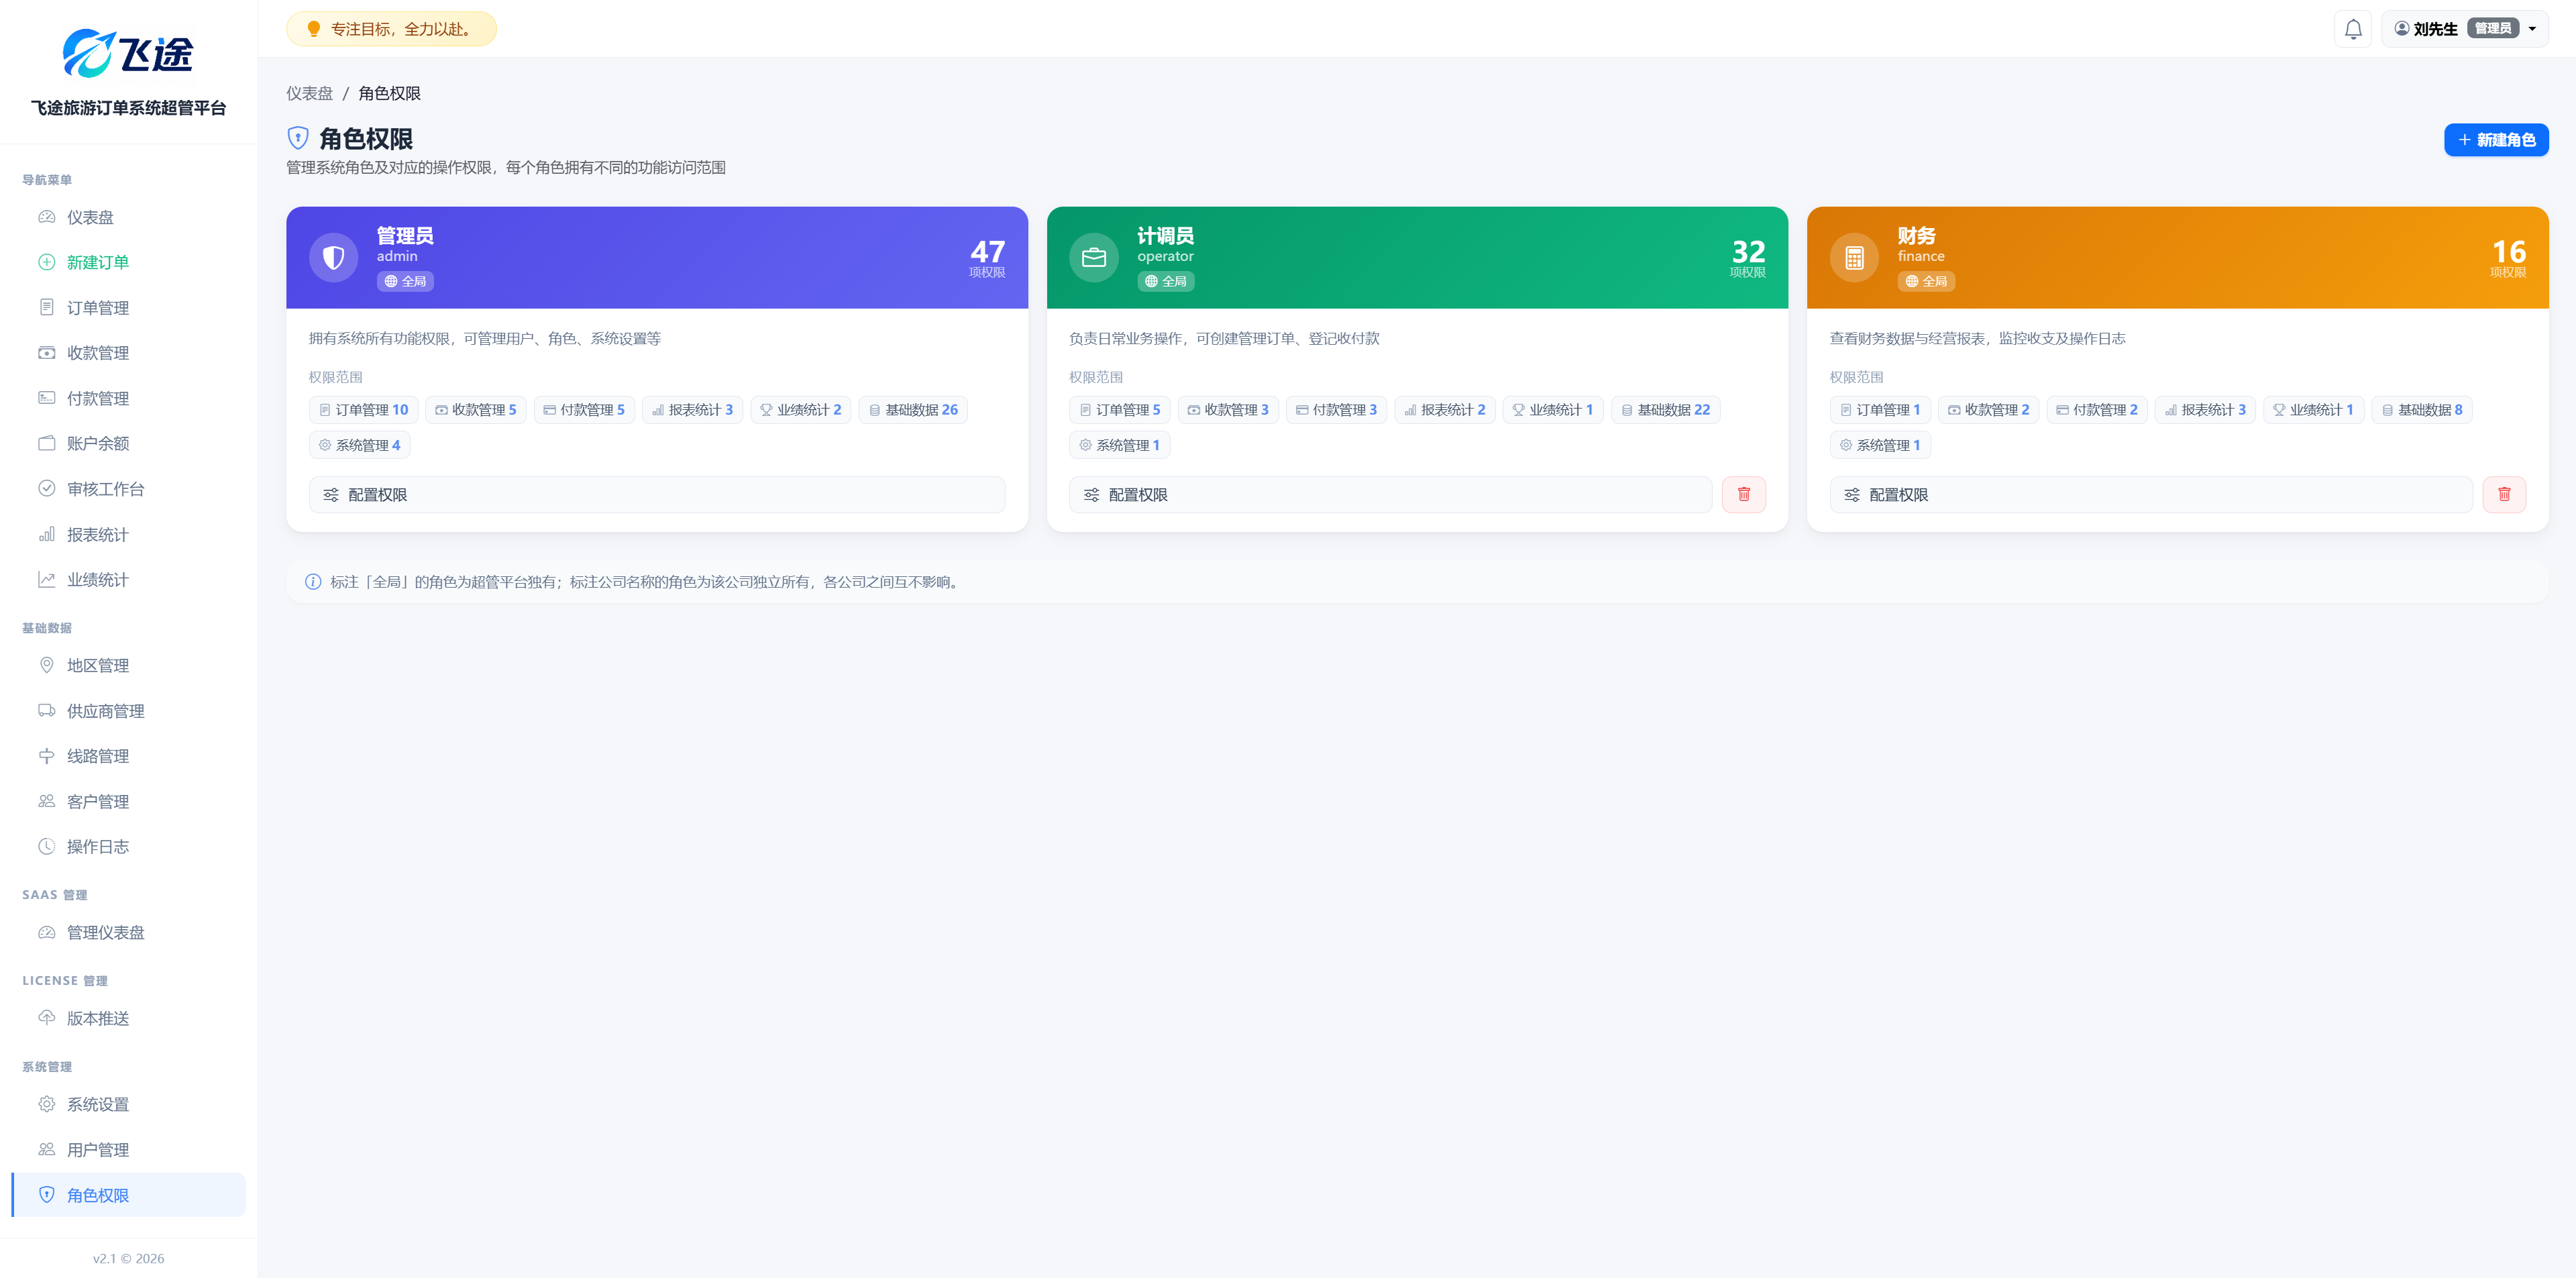The image size is (2576, 1278).
Task: Open 仪表盘 in the sidebar
Action: click(128, 217)
